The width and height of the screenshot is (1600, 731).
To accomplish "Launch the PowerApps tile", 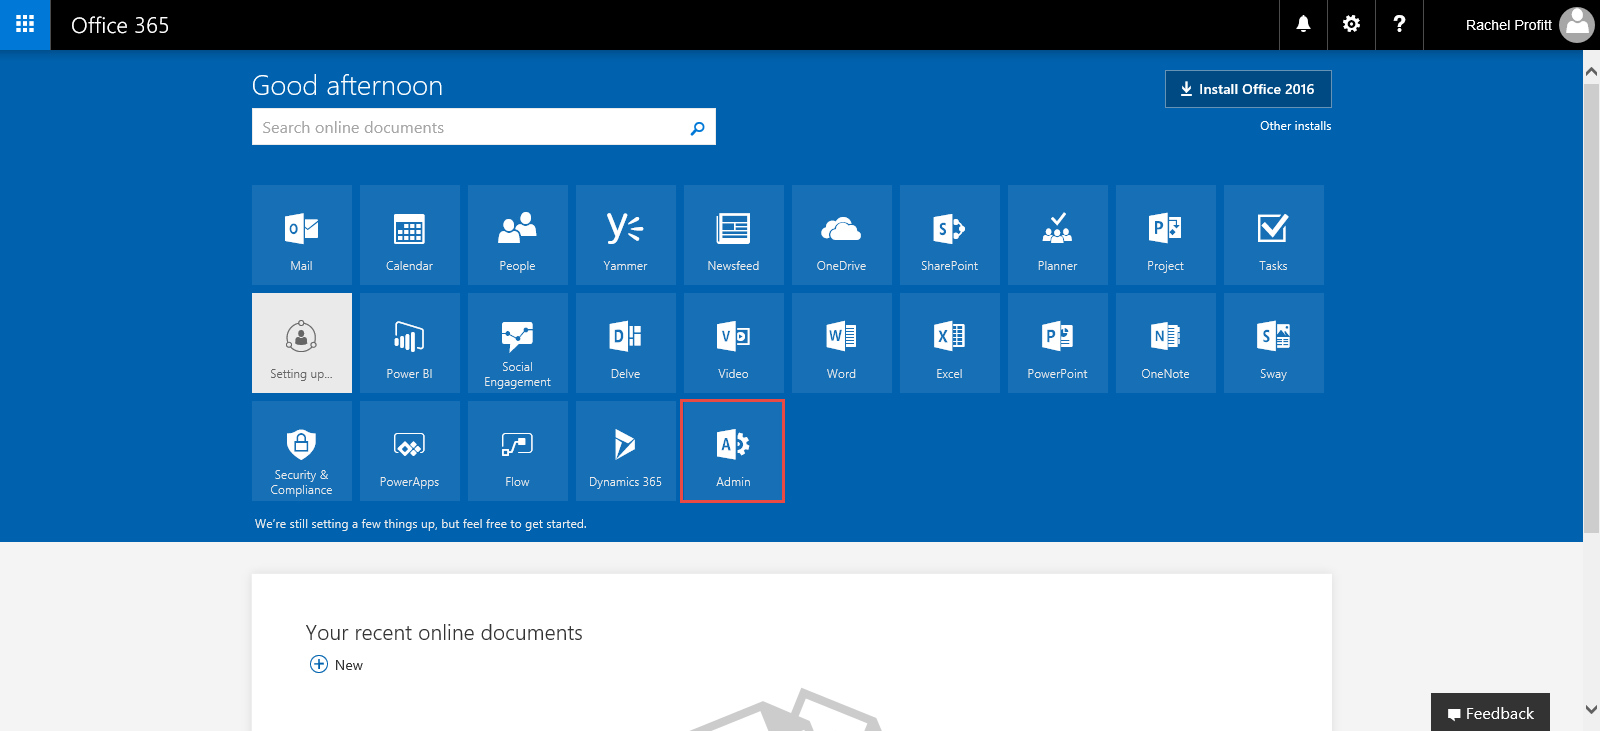I will pyautogui.click(x=410, y=451).
